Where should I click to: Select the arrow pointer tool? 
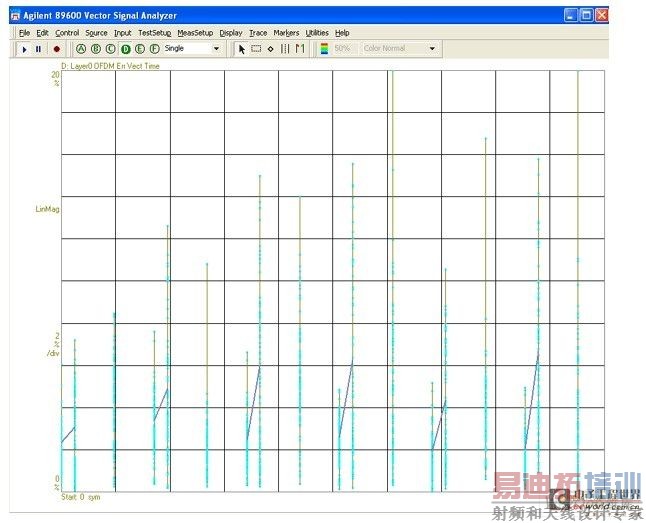coord(242,49)
